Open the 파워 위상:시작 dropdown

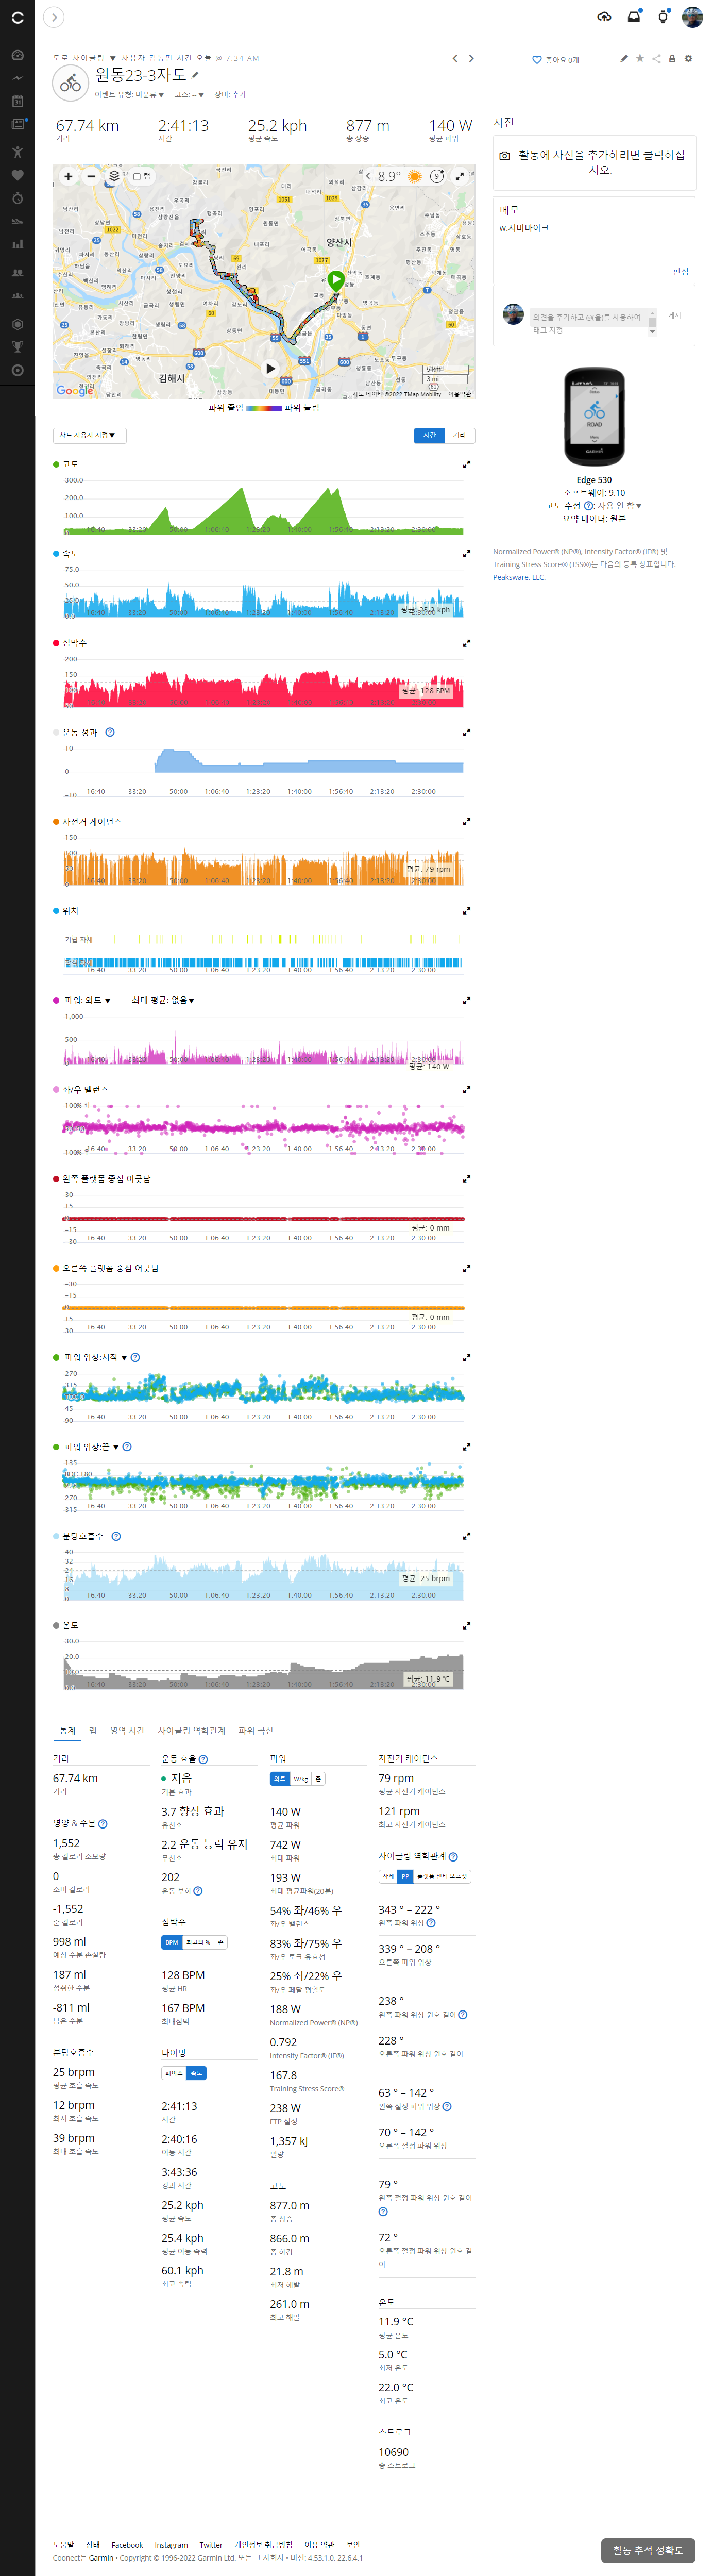tap(95, 1358)
